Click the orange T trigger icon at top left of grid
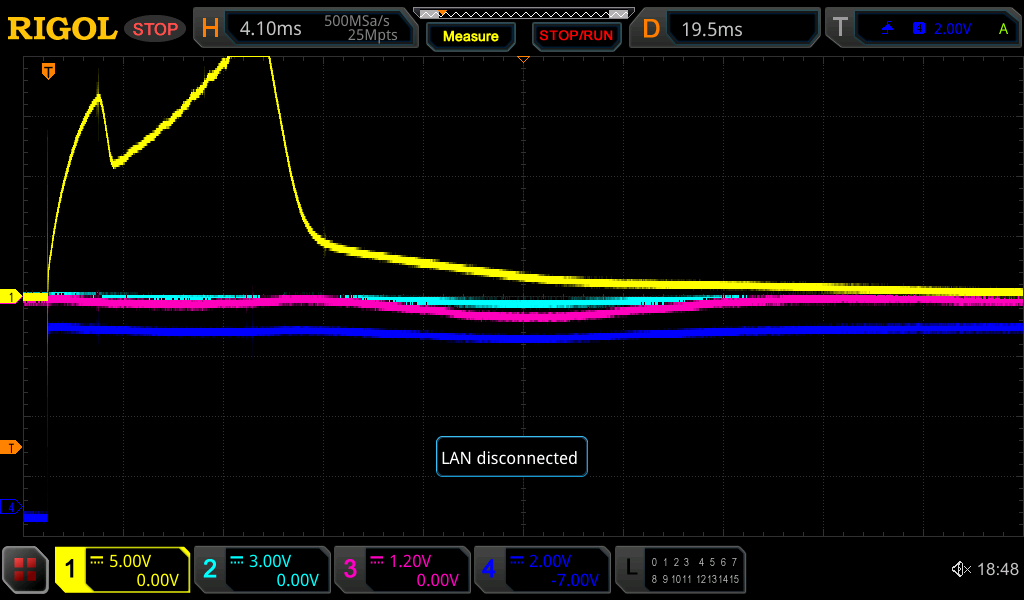The width and height of the screenshot is (1024, 600). click(47, 71)
